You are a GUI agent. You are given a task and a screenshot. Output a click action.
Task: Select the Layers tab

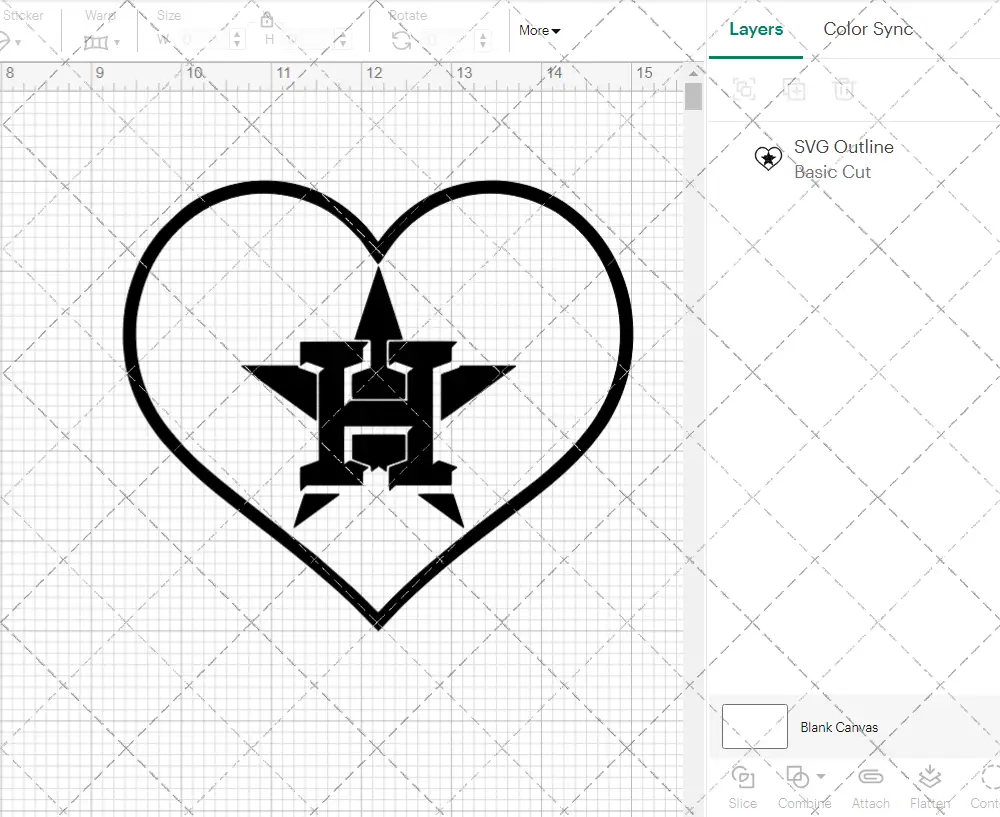[x=756, y=29]
